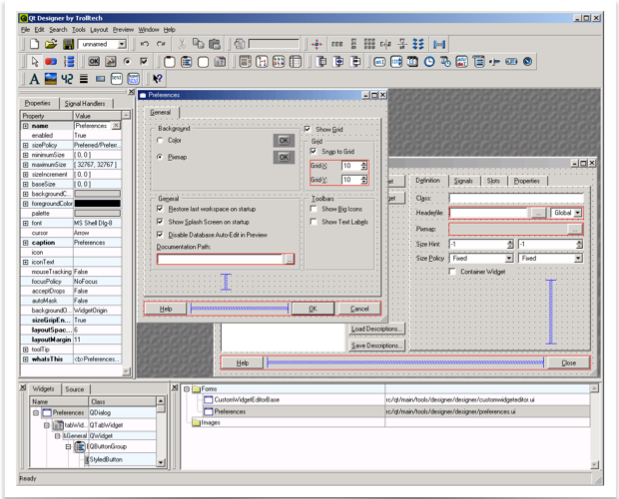The width and height of the screenshot is (619, 499).
Task: Uncheck Show Splash Screen on startup
Action: [162, 221]
